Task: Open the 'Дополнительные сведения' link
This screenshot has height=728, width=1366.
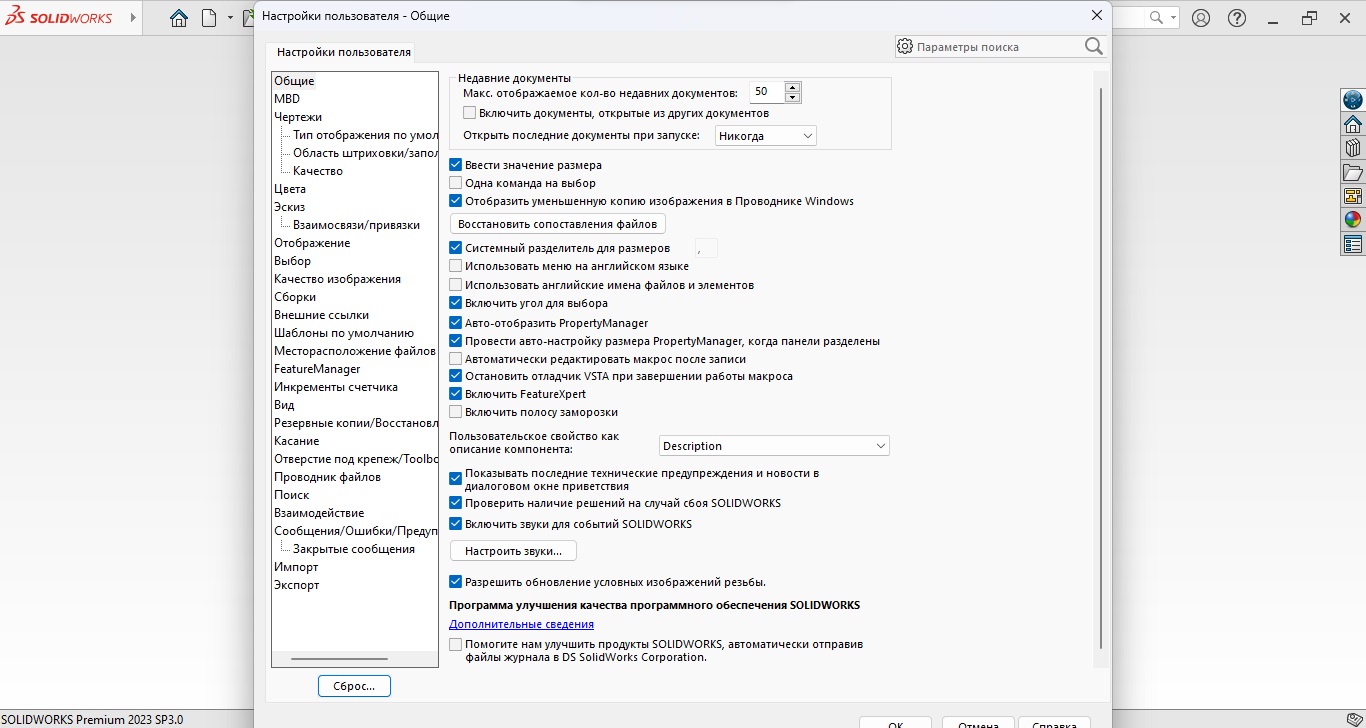Action: point(521,624)
